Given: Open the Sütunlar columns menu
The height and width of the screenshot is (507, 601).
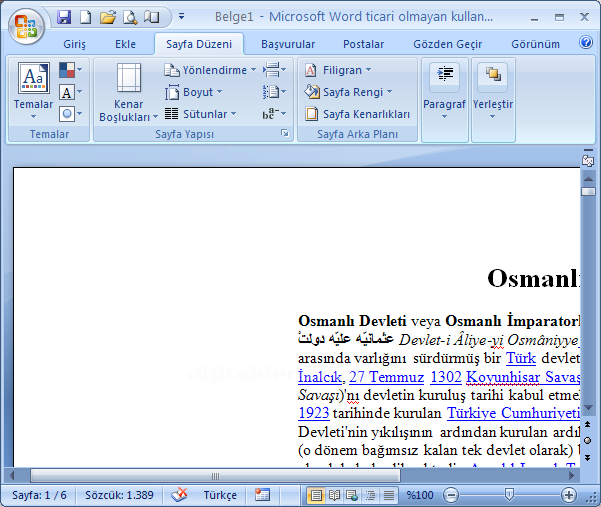Looking at the screenshot, I should (x=200, y=114).
